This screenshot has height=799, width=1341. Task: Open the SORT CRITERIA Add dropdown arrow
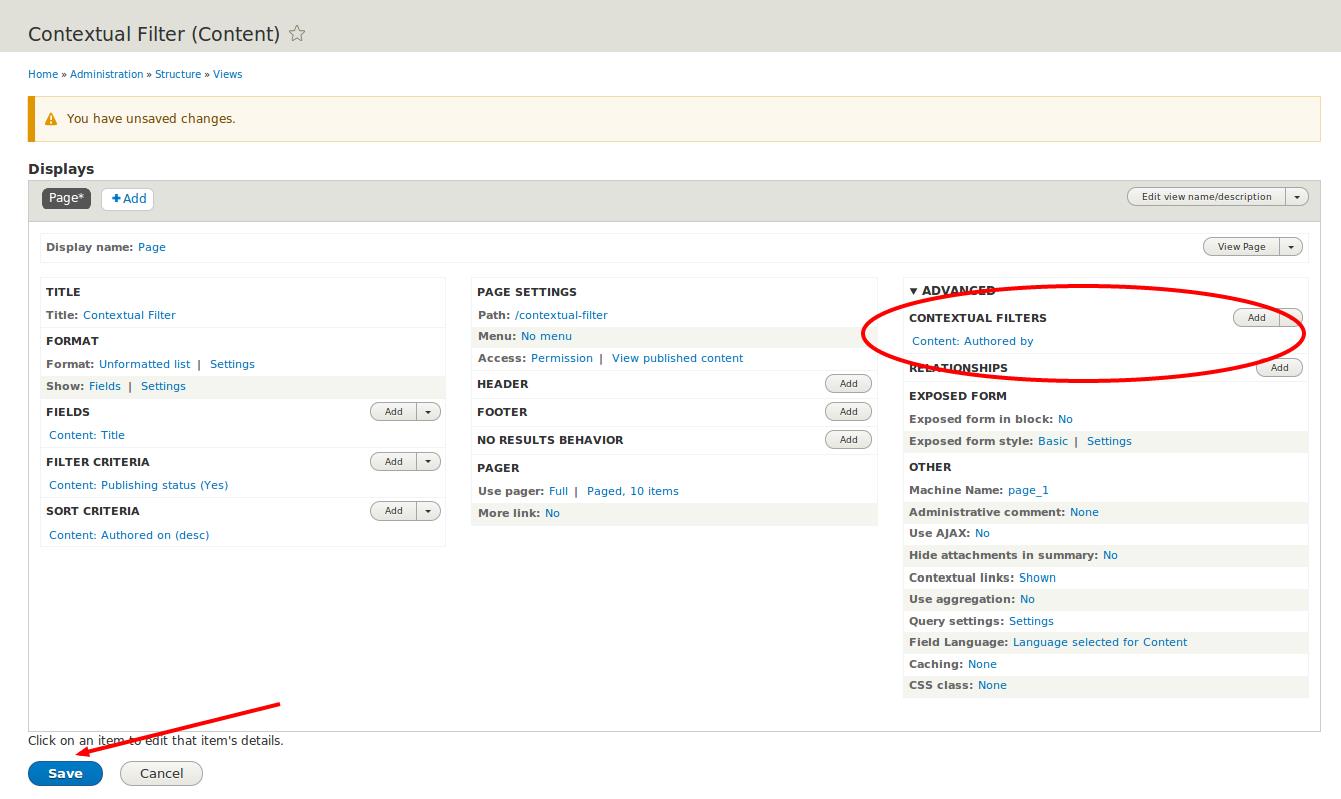pyautogui.click(x=427, y=510)
